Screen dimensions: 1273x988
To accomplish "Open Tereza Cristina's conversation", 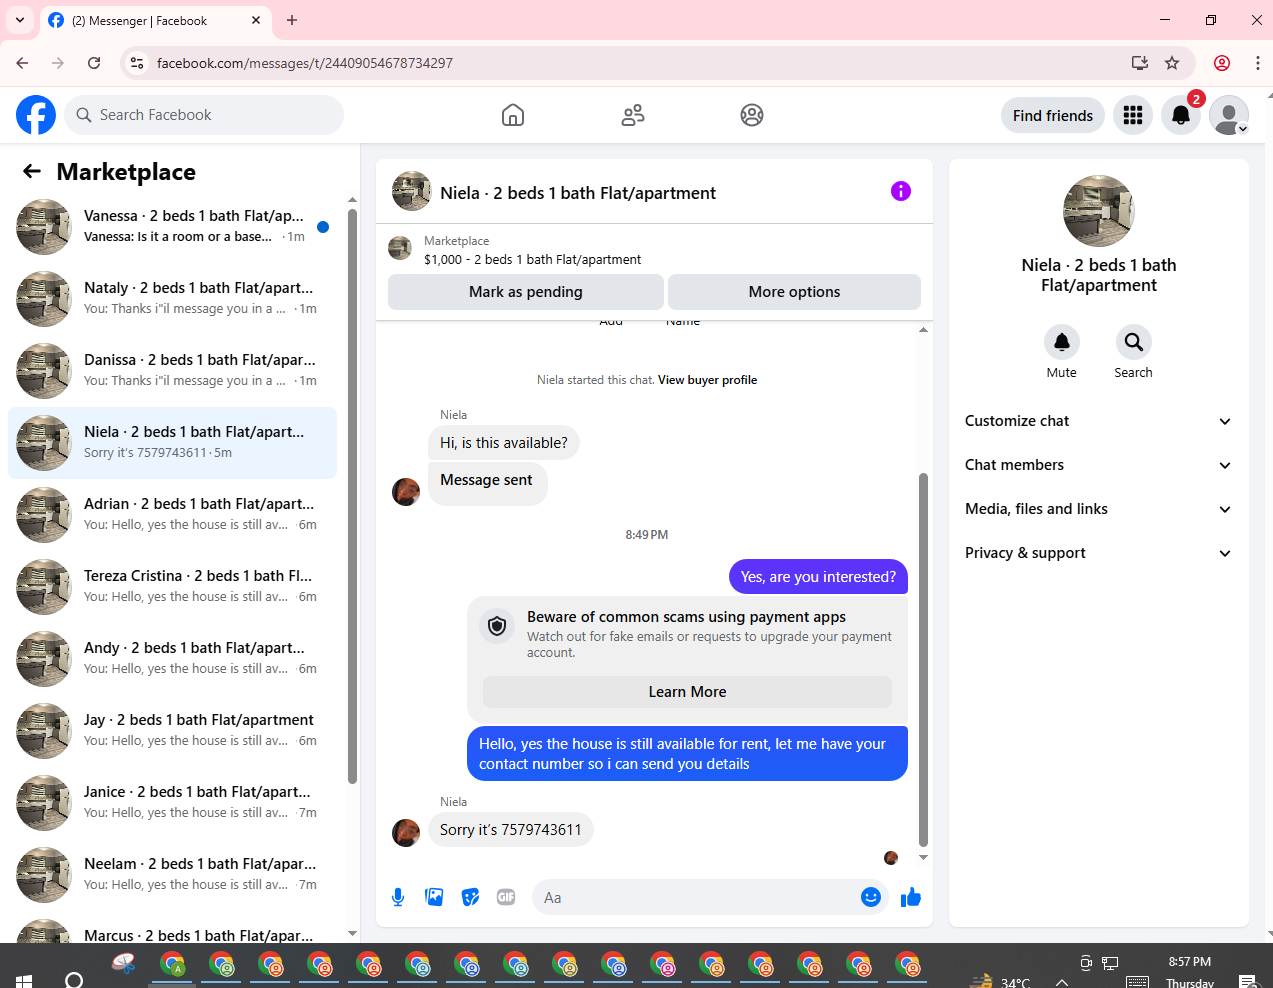I will coord(172,587).
